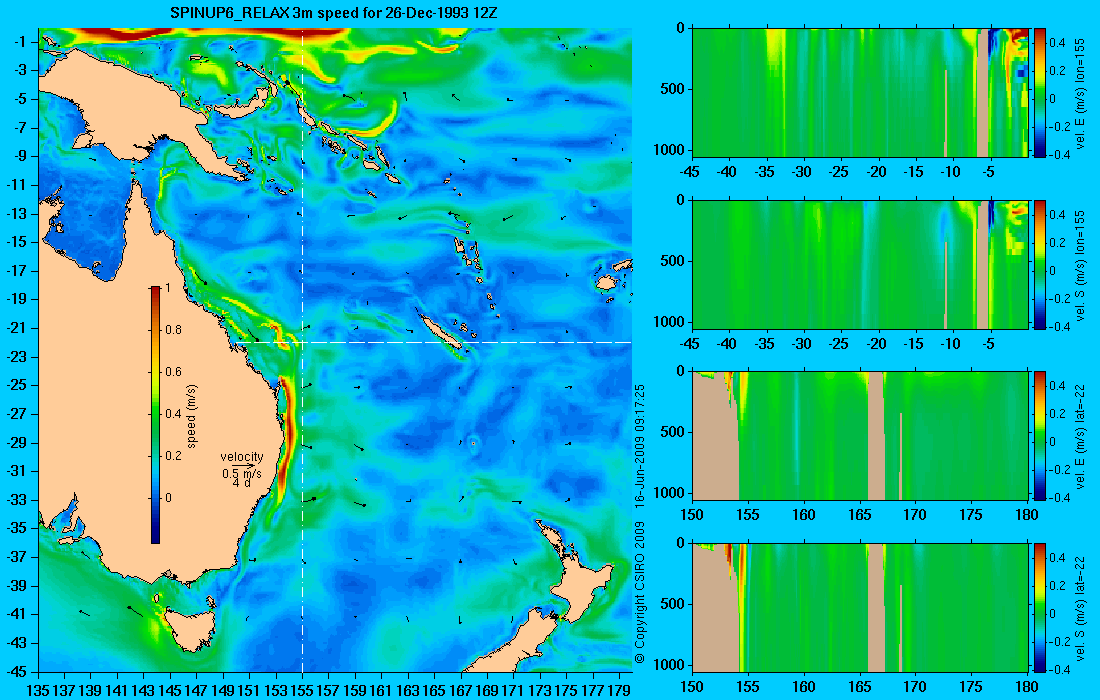The width and height of the screenshot is (1100, 700).
Task: Click the '1000' depth tick of the vel. S lat=-22 section
Action: pos(670,664)
